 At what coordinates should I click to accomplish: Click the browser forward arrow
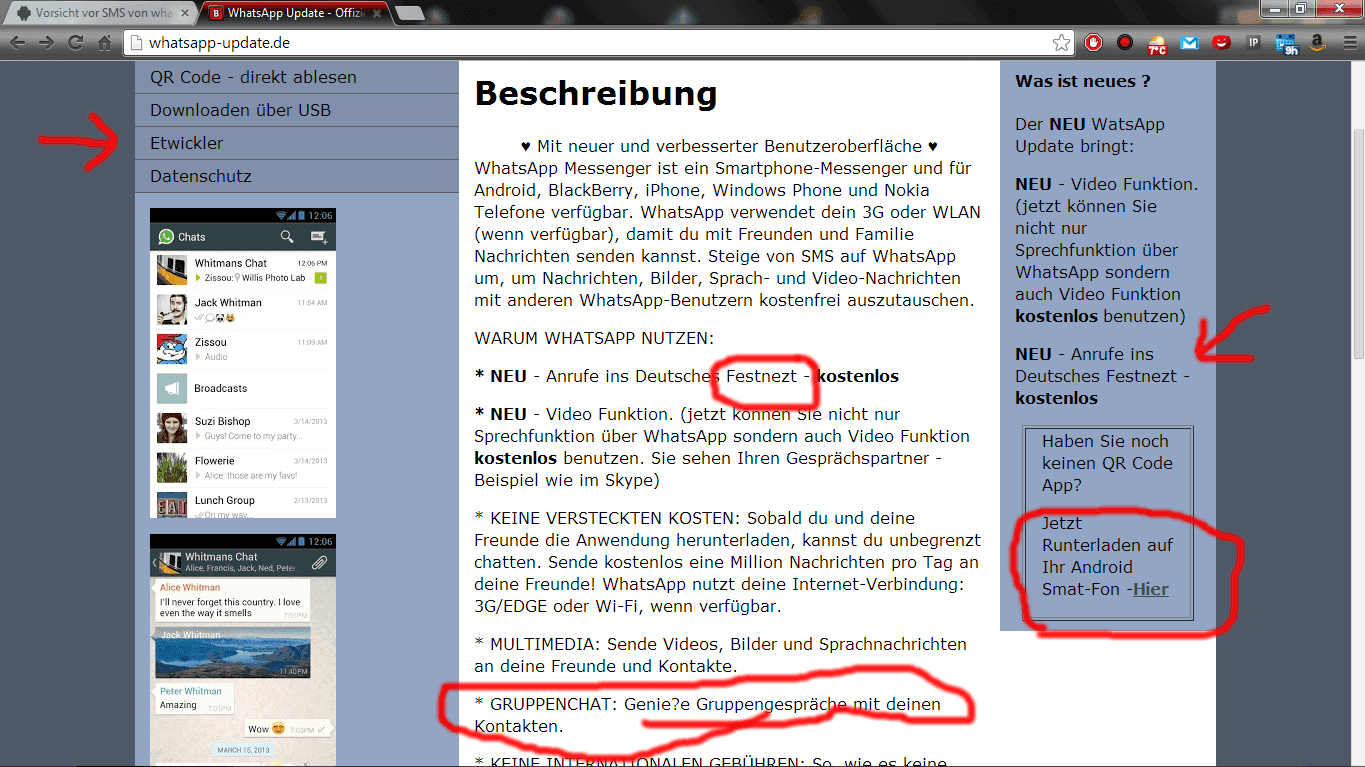pyautogui.click(x=46, y=43)
